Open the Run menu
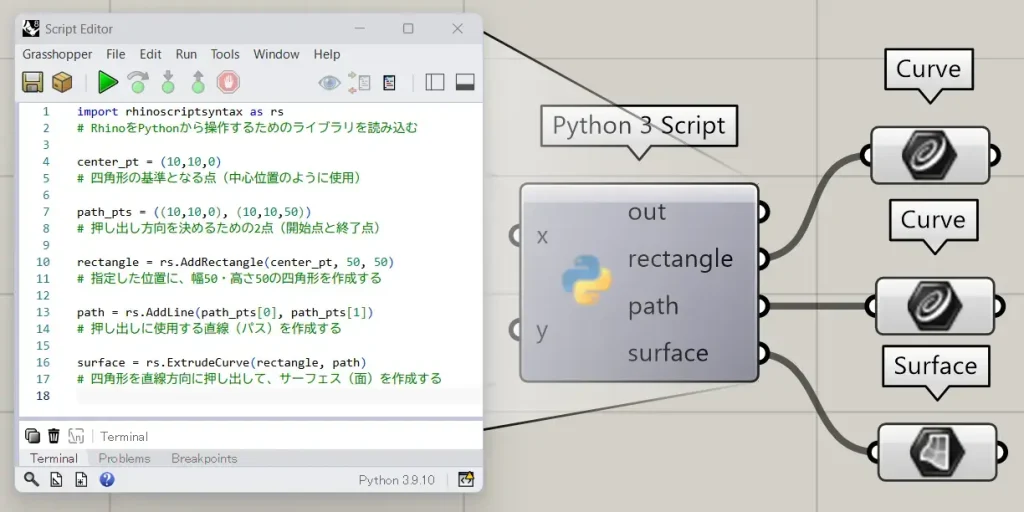Viewport: 1024px width, 512px height. [186, 54]
